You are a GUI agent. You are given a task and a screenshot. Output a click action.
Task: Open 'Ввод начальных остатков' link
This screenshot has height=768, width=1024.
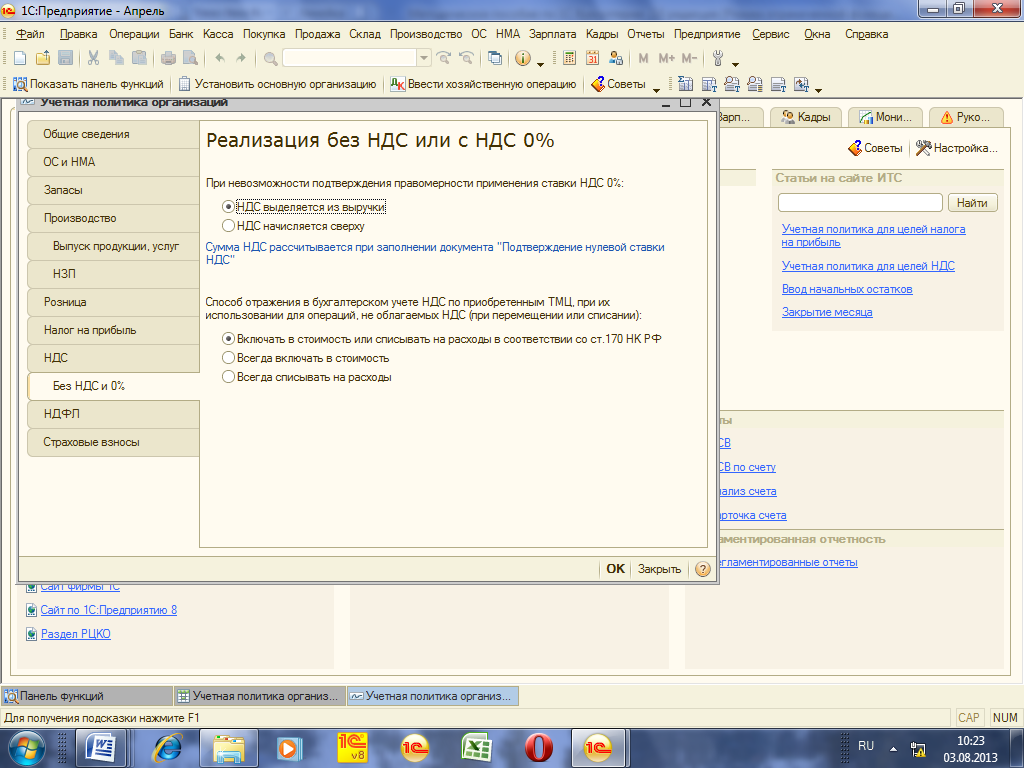coord(847,289)
